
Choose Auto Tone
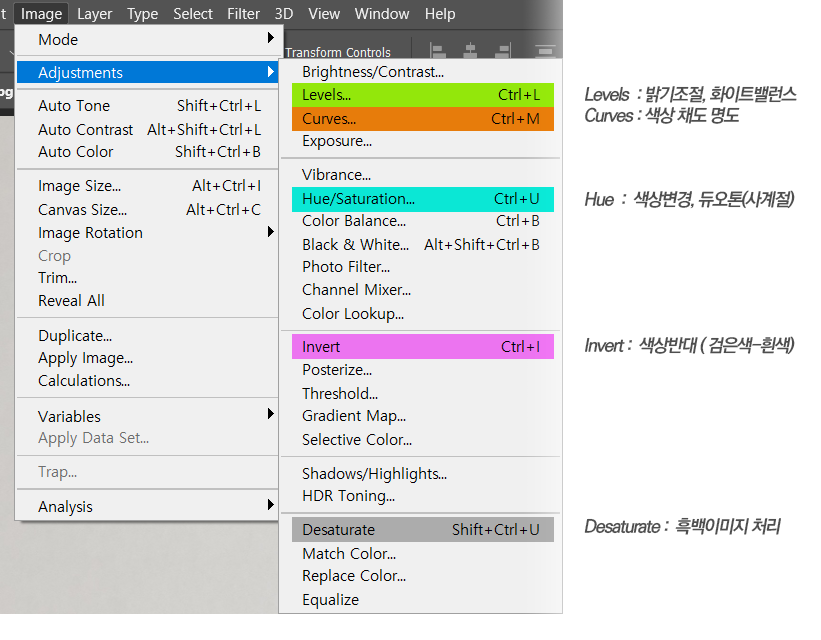148,106
